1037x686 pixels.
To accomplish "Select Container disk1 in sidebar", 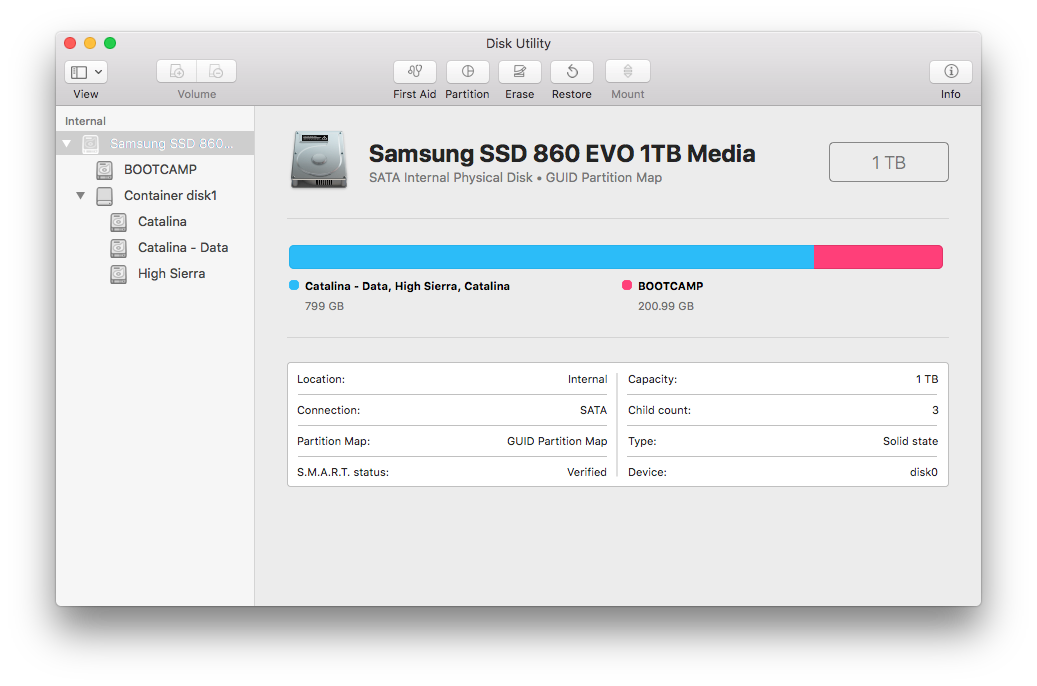I will [x=155, y=195].
